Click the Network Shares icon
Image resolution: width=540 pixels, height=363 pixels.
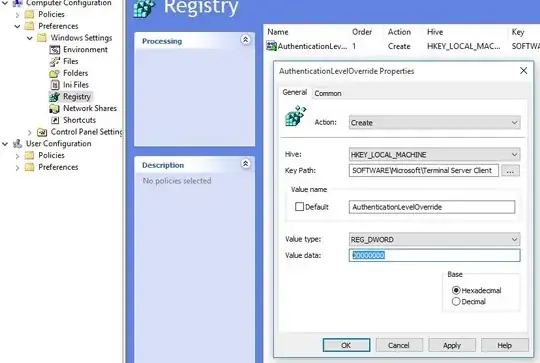(54, 108)
